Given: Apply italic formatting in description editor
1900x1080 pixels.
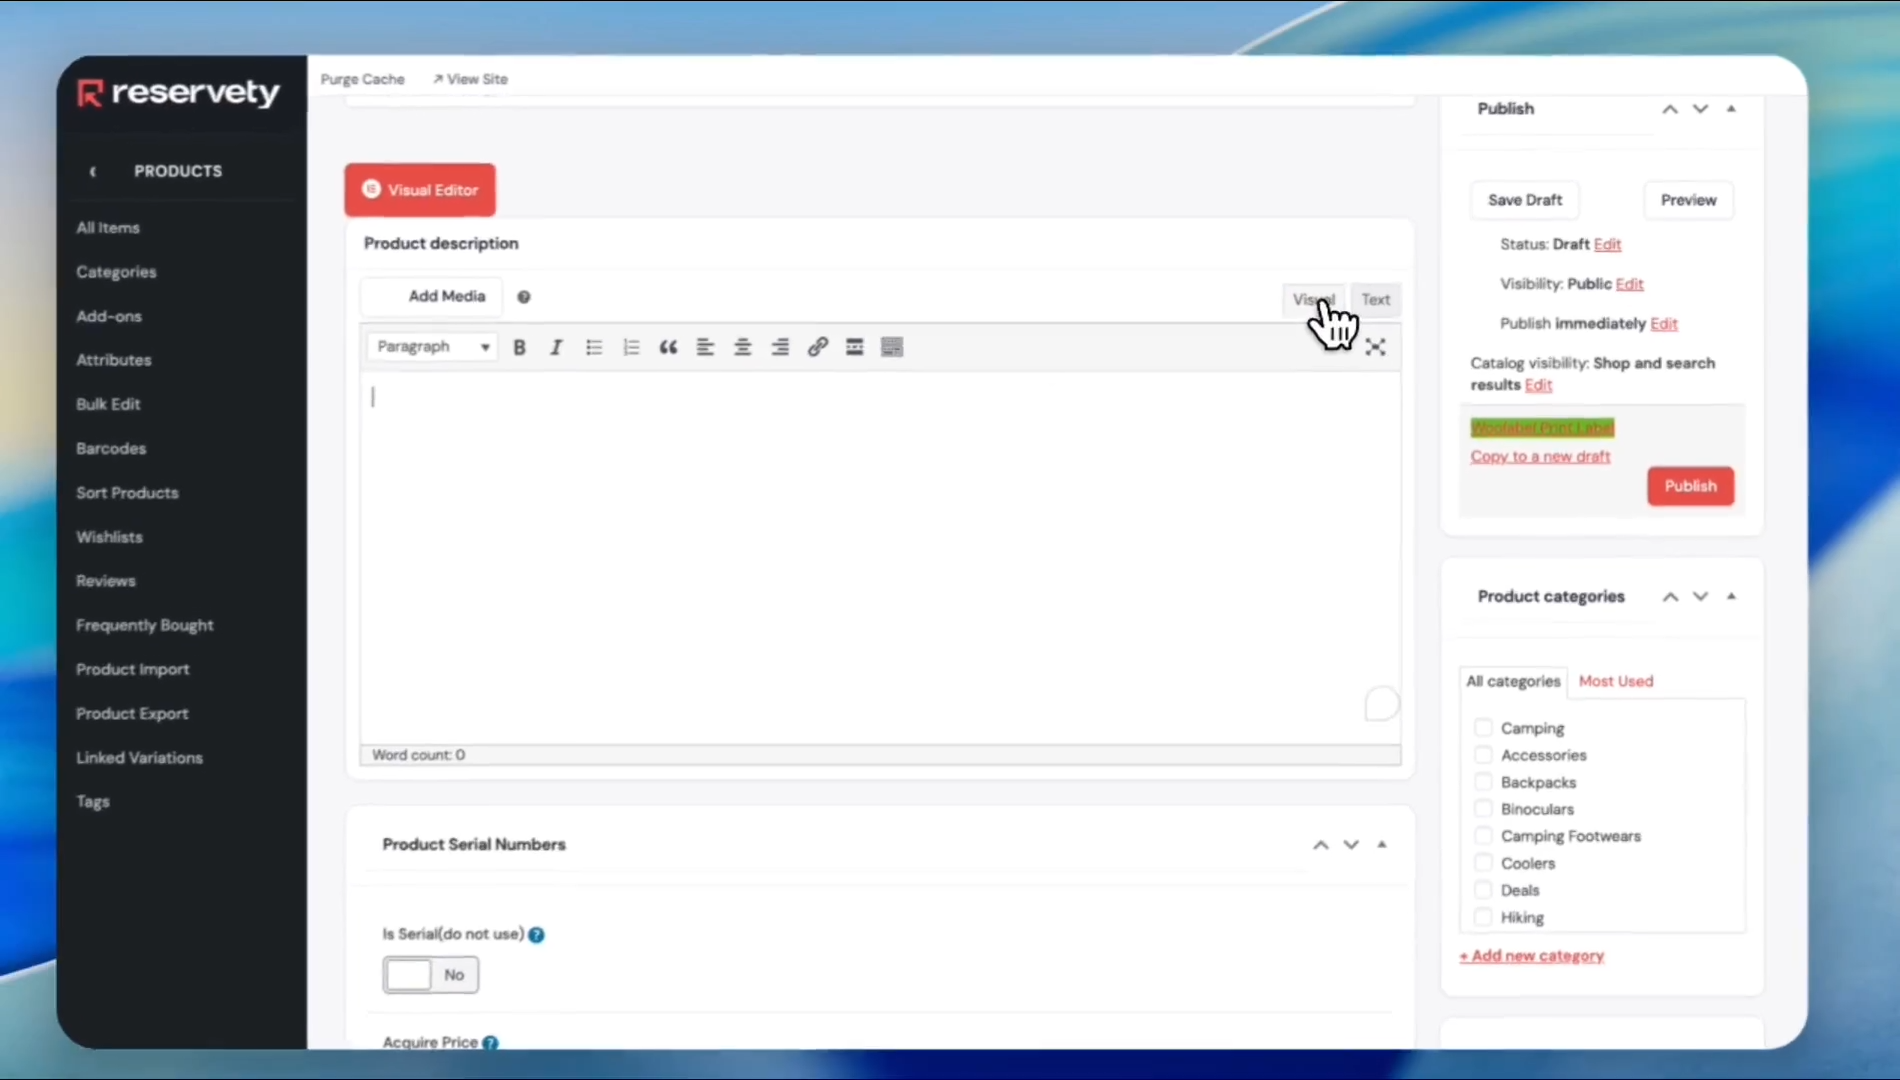Looking at the screenshot, I should pyautogui.click(x=556, y=347).
